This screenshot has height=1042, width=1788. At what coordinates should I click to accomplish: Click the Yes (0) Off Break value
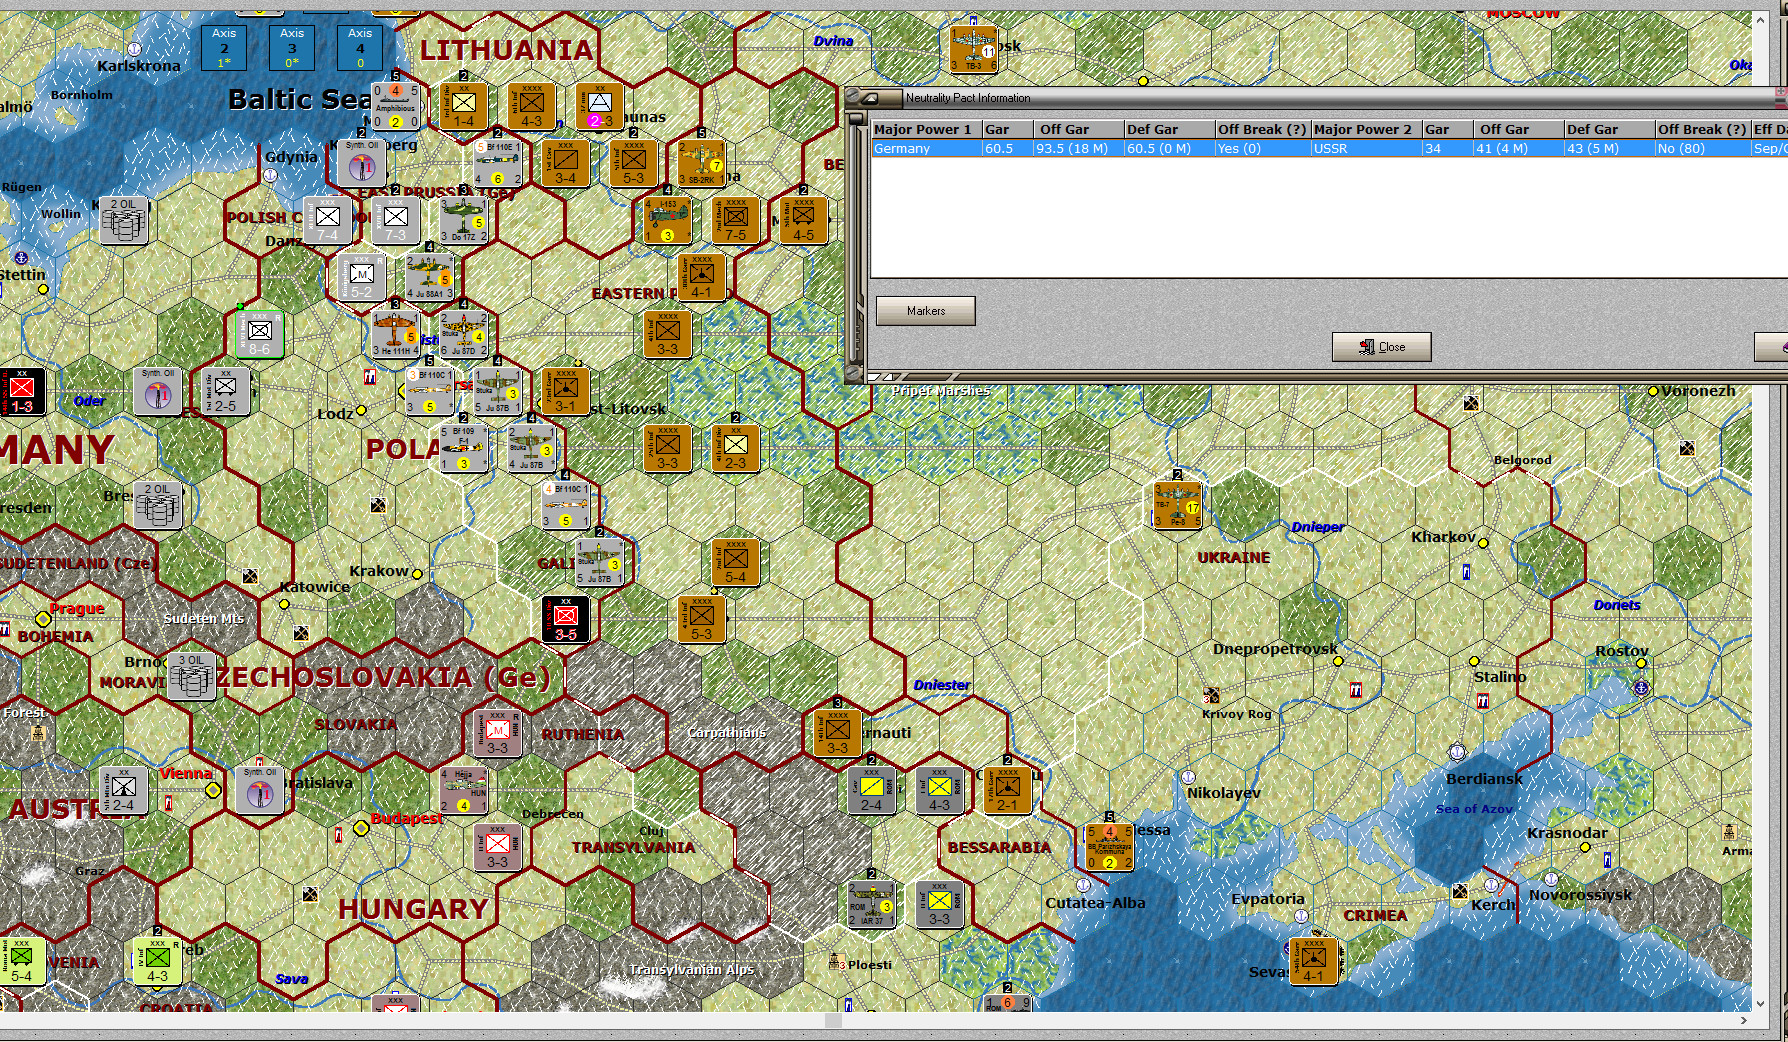pyautogui.click(x=1262, y=148)
